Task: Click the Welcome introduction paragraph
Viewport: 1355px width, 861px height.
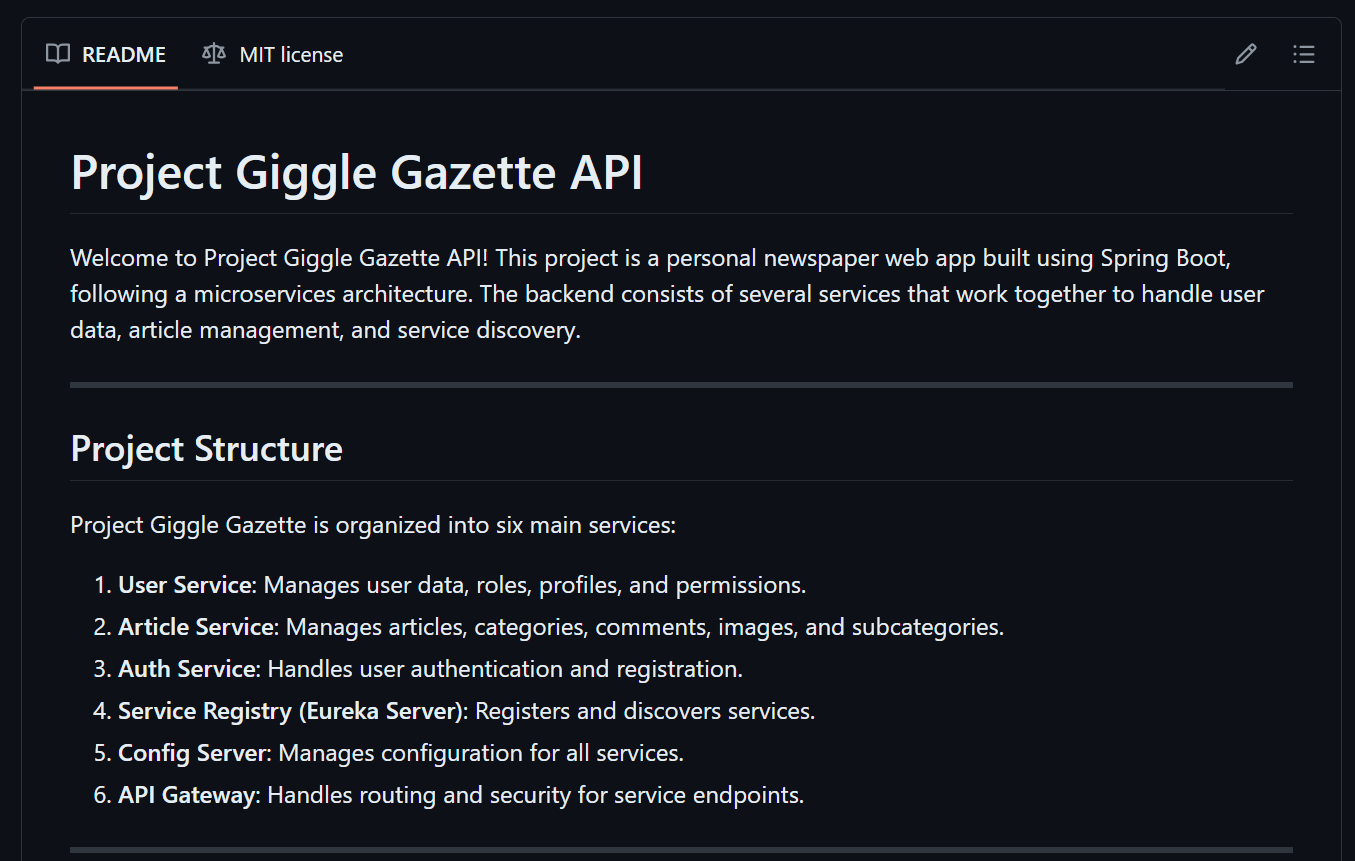Action: tap(667, 294)
